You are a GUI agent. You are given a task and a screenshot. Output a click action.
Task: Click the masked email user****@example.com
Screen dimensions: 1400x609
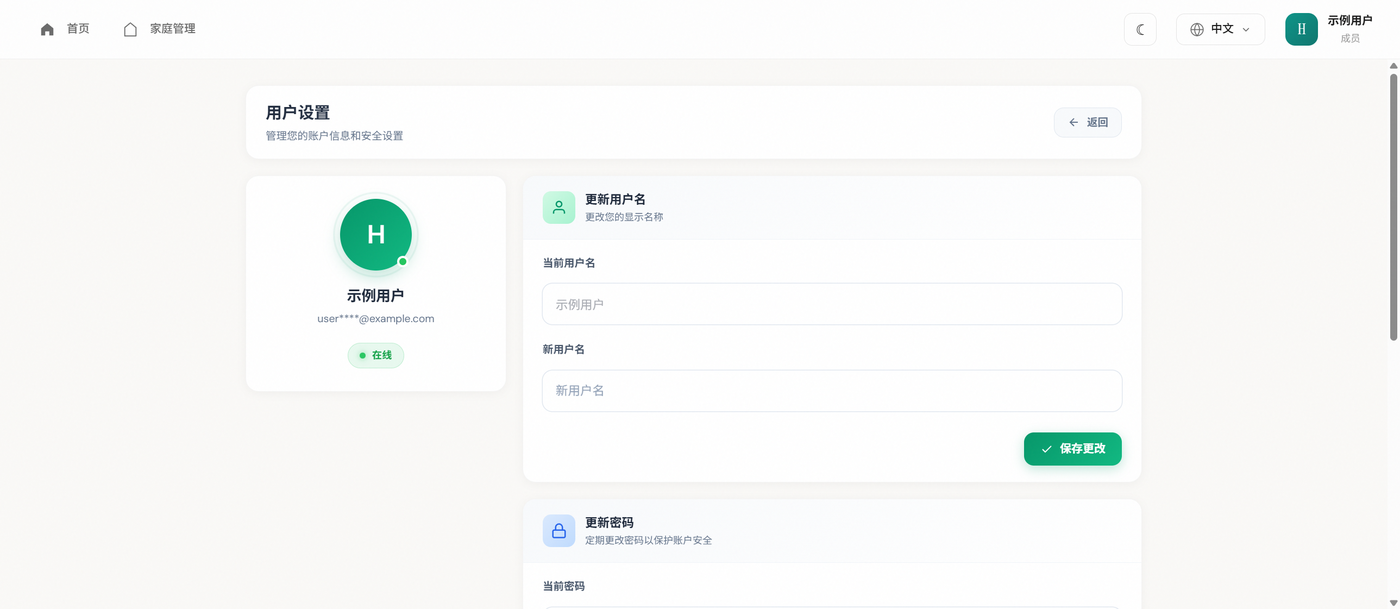click(376, 319)
